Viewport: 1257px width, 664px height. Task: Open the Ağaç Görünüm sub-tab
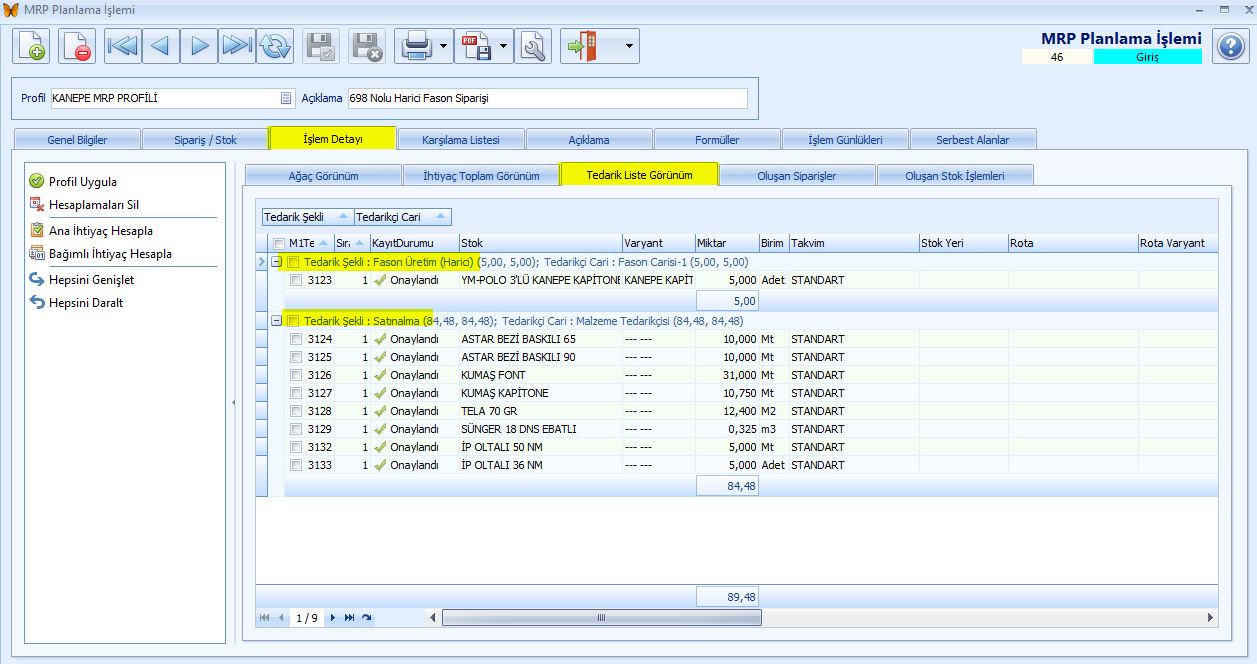tap(323, 175)
